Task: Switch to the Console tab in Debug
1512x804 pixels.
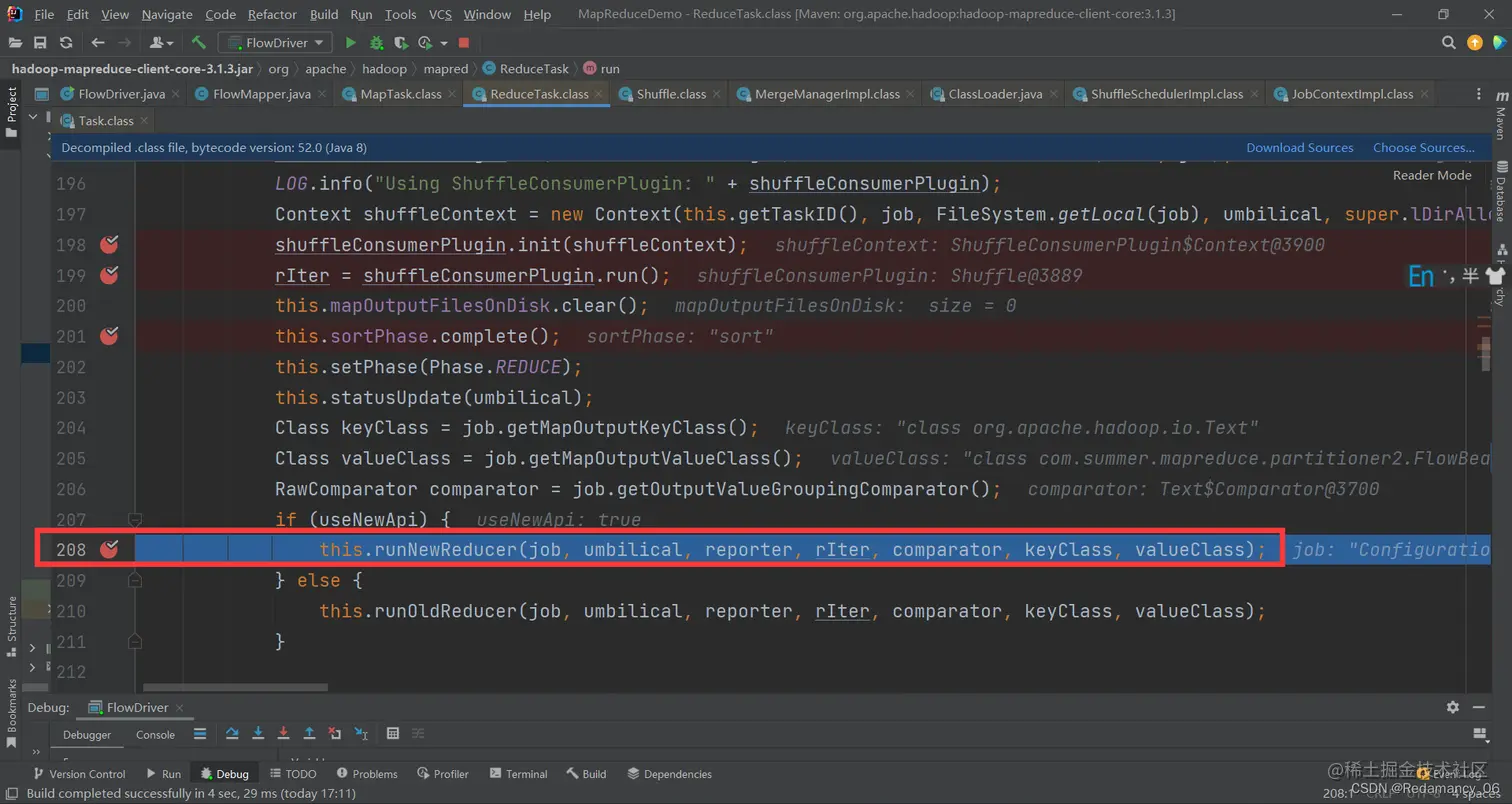Action: click(x=155, y=734)
